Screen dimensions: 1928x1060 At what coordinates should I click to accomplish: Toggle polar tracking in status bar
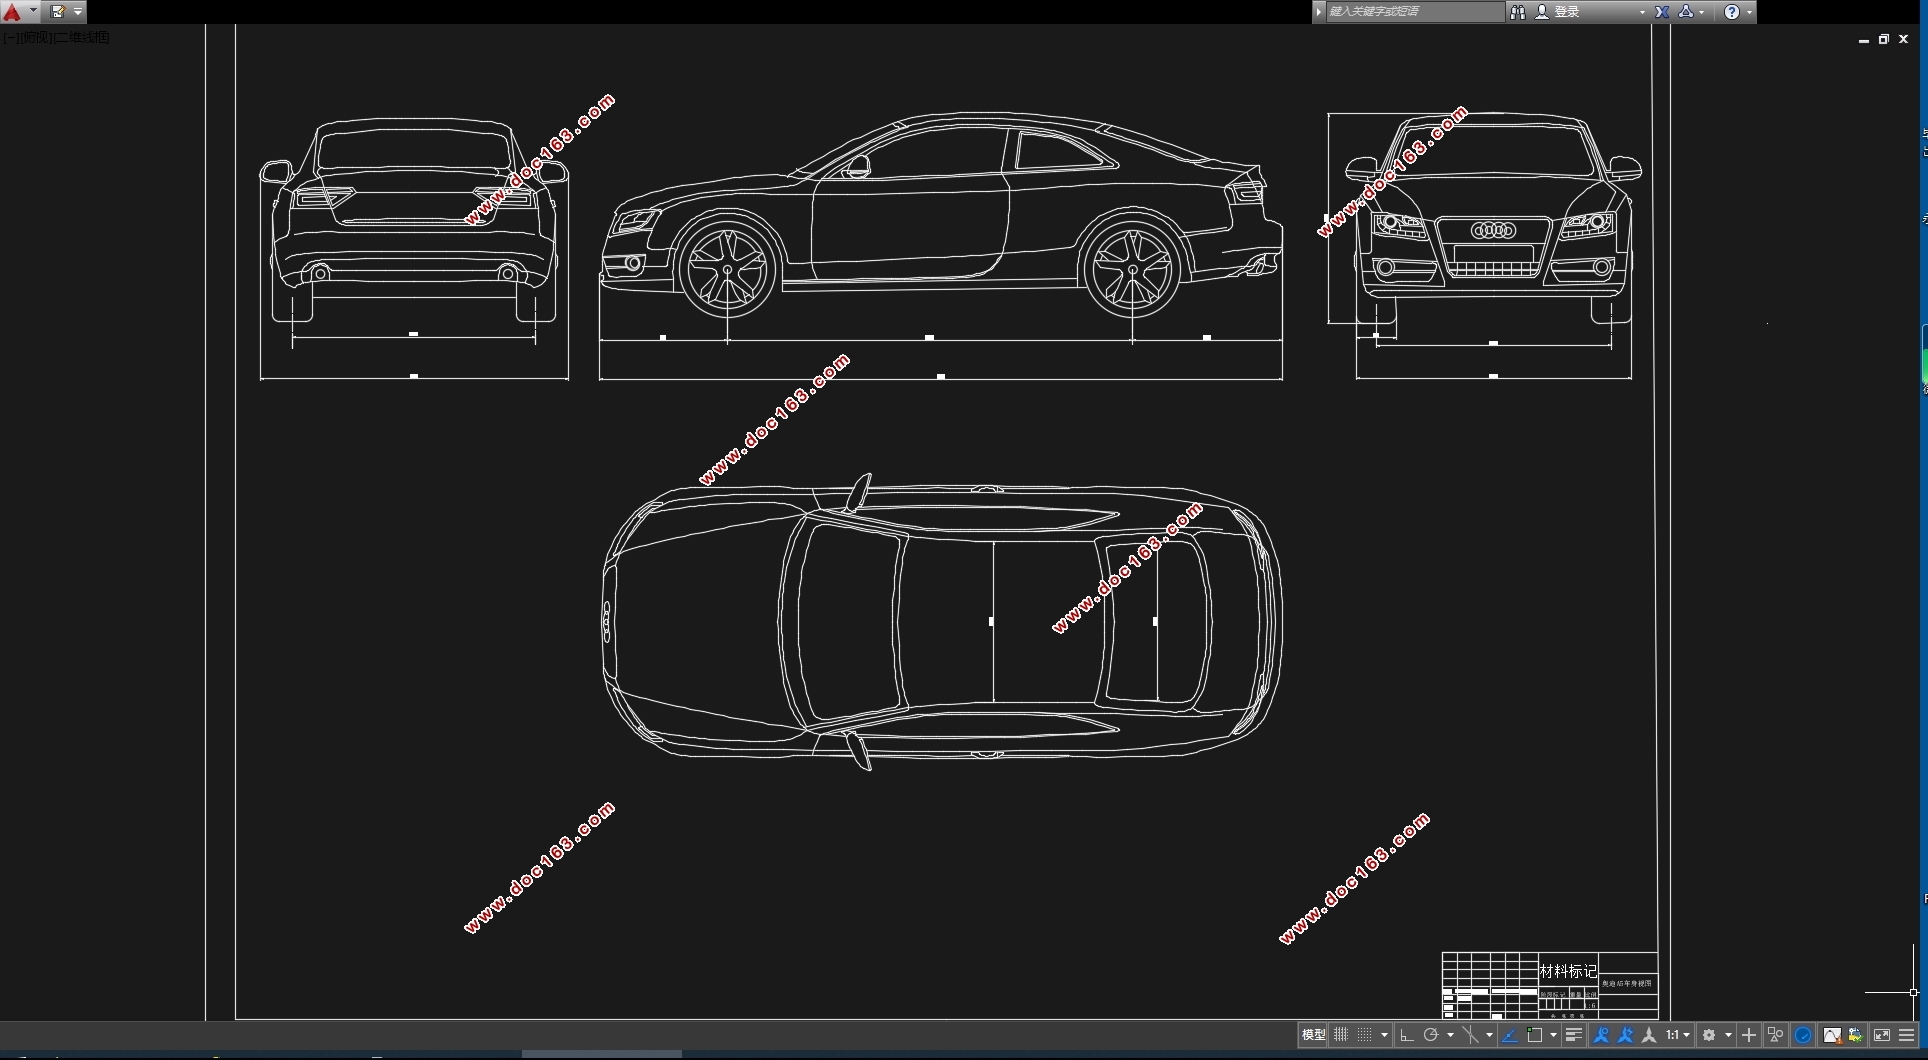click(x=1431, y=1035)
